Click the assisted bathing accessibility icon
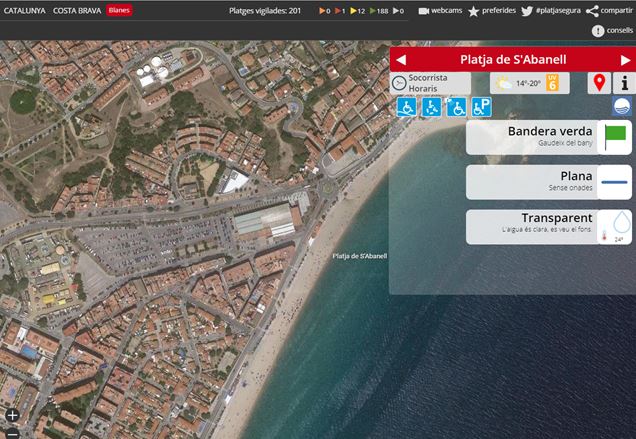The height and width of the screenshot is (439, 636). tap(431, 107)
